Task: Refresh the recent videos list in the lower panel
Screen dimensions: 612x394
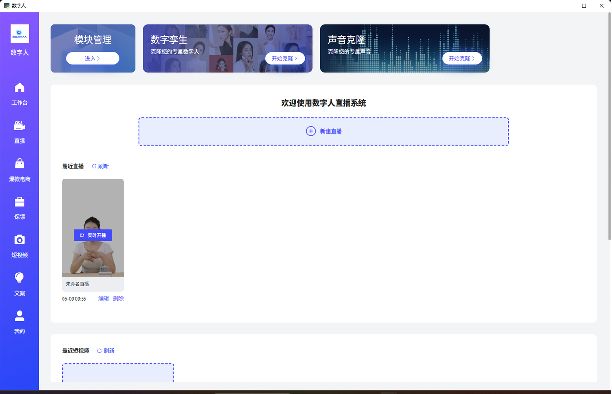Action: 106,350
